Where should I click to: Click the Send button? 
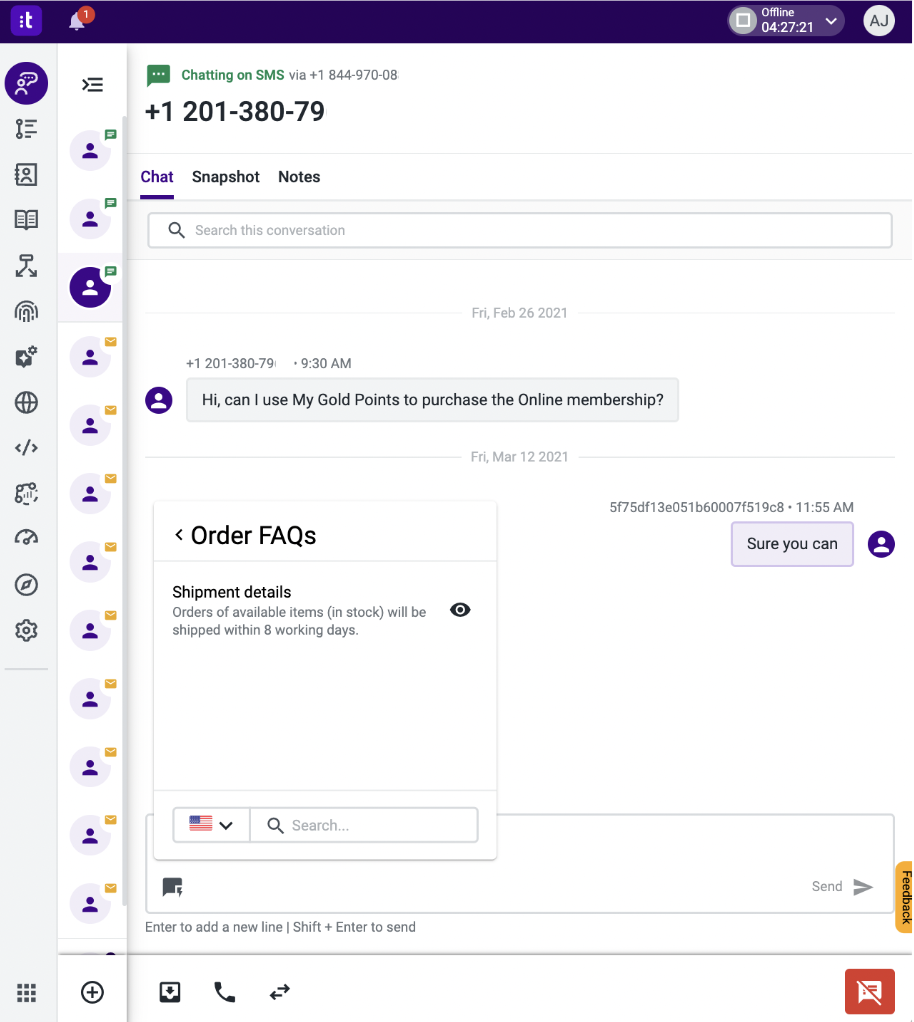pyautogui.click(x=842, y=886)
